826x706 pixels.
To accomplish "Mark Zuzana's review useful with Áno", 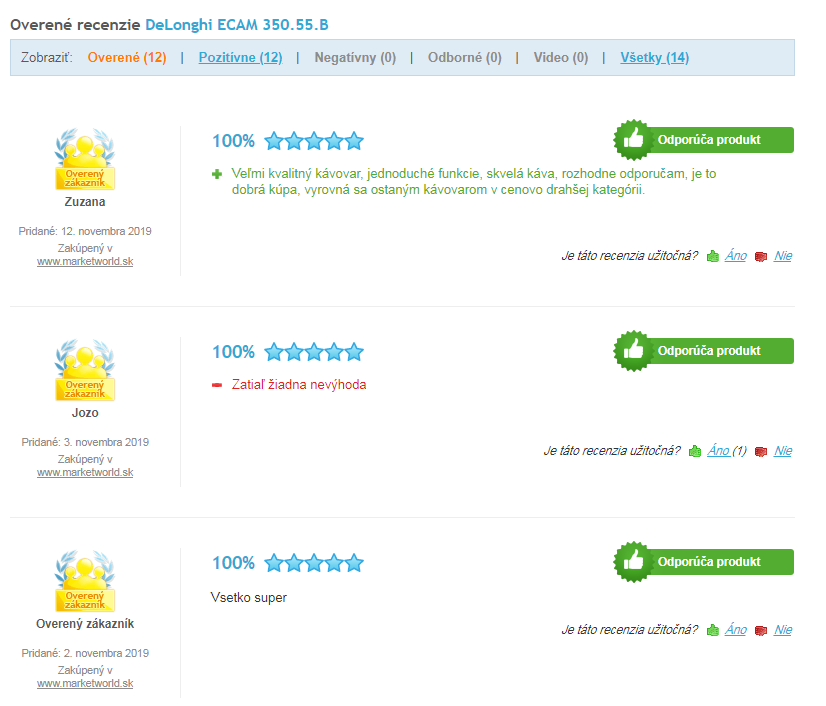I will pyautogui.click(x=735, y=256).
